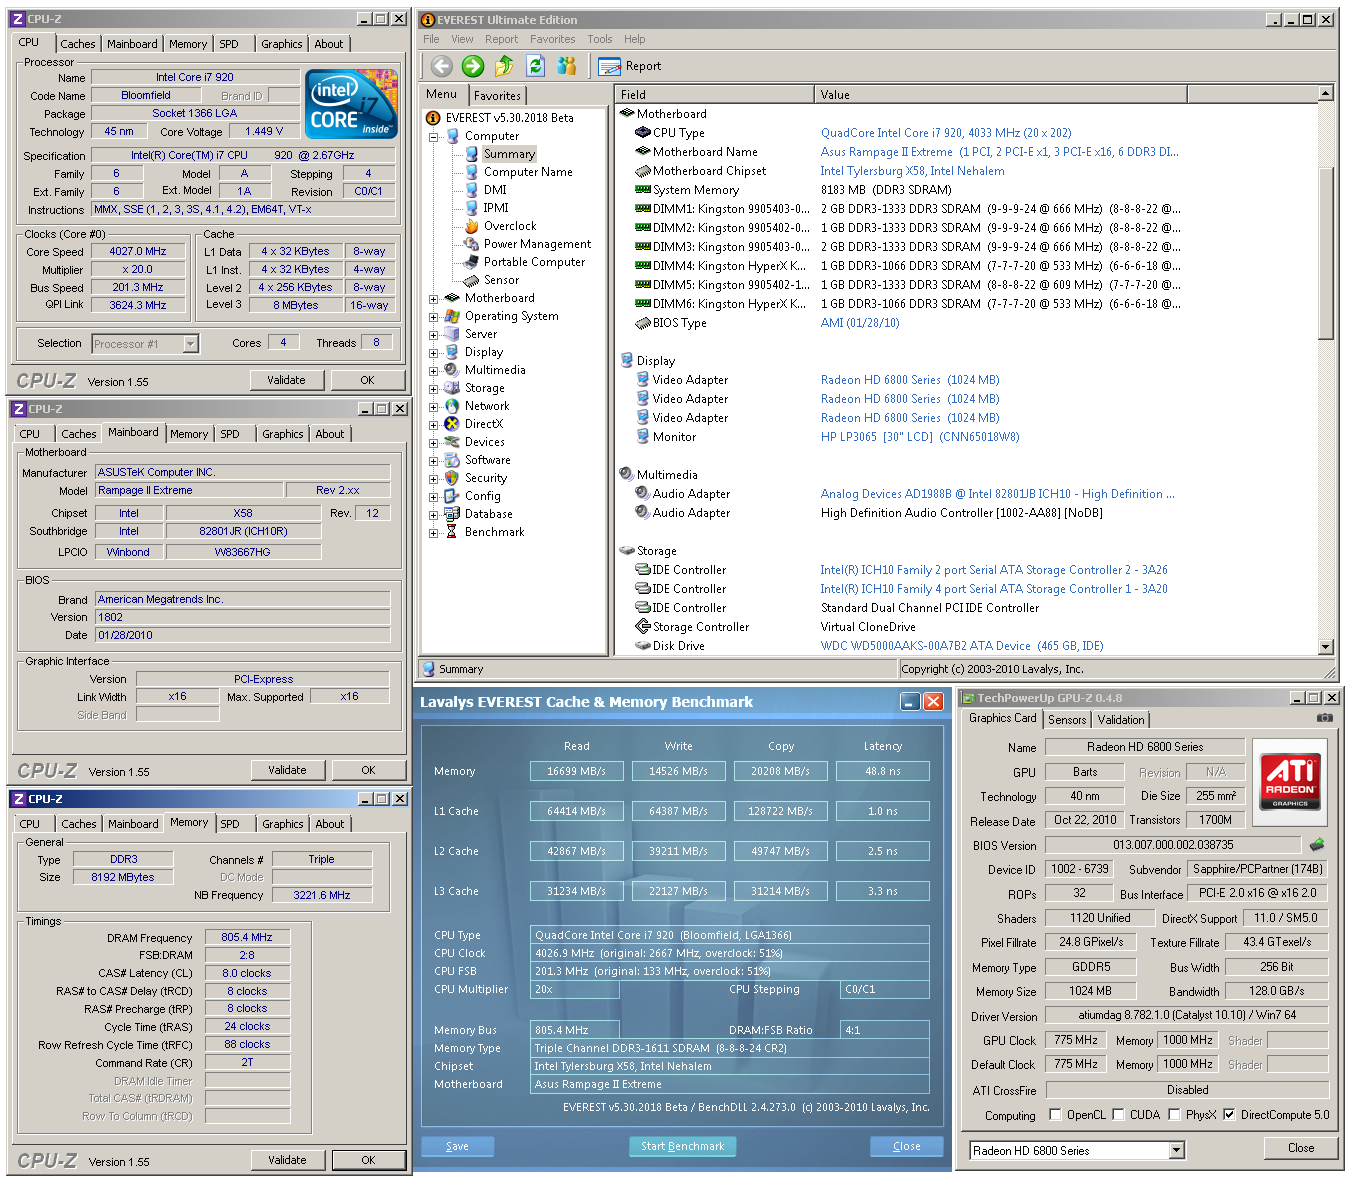Viewport: 1348px width, 1181px height.
Task: Click Start Benchmark button
Action: coord(683,1146)
